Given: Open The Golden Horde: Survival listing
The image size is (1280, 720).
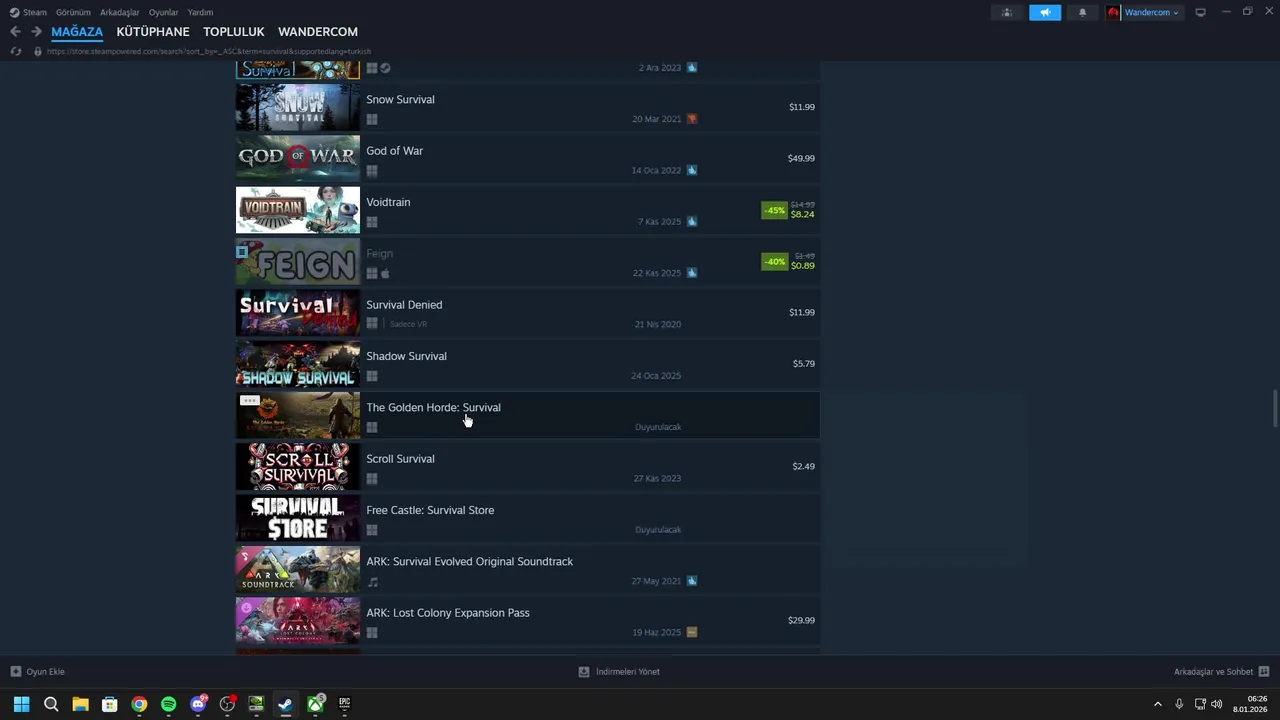Looking at the screenshot, I should [x=528, y=415].
